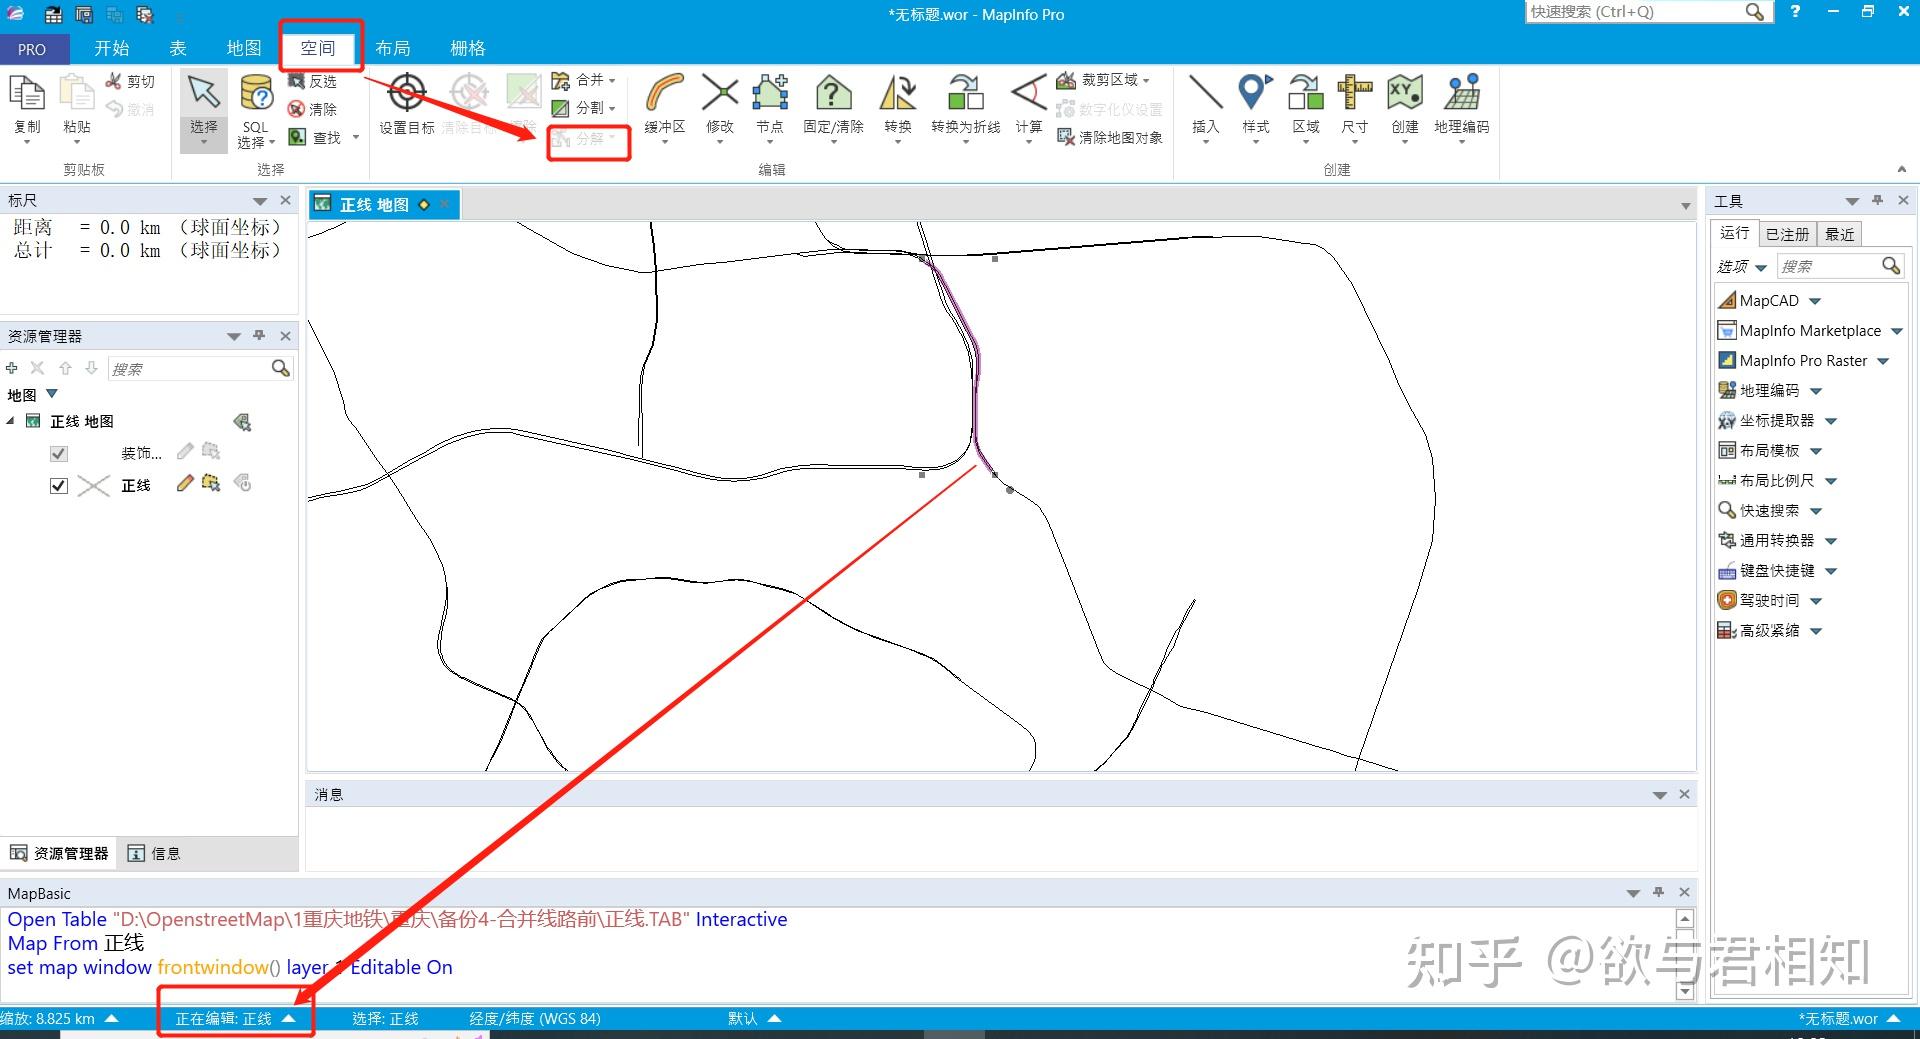The width and height of the screenshot is (1920, 1039).
Task: Click the 复制 copy icon
Action: point(27,93)
